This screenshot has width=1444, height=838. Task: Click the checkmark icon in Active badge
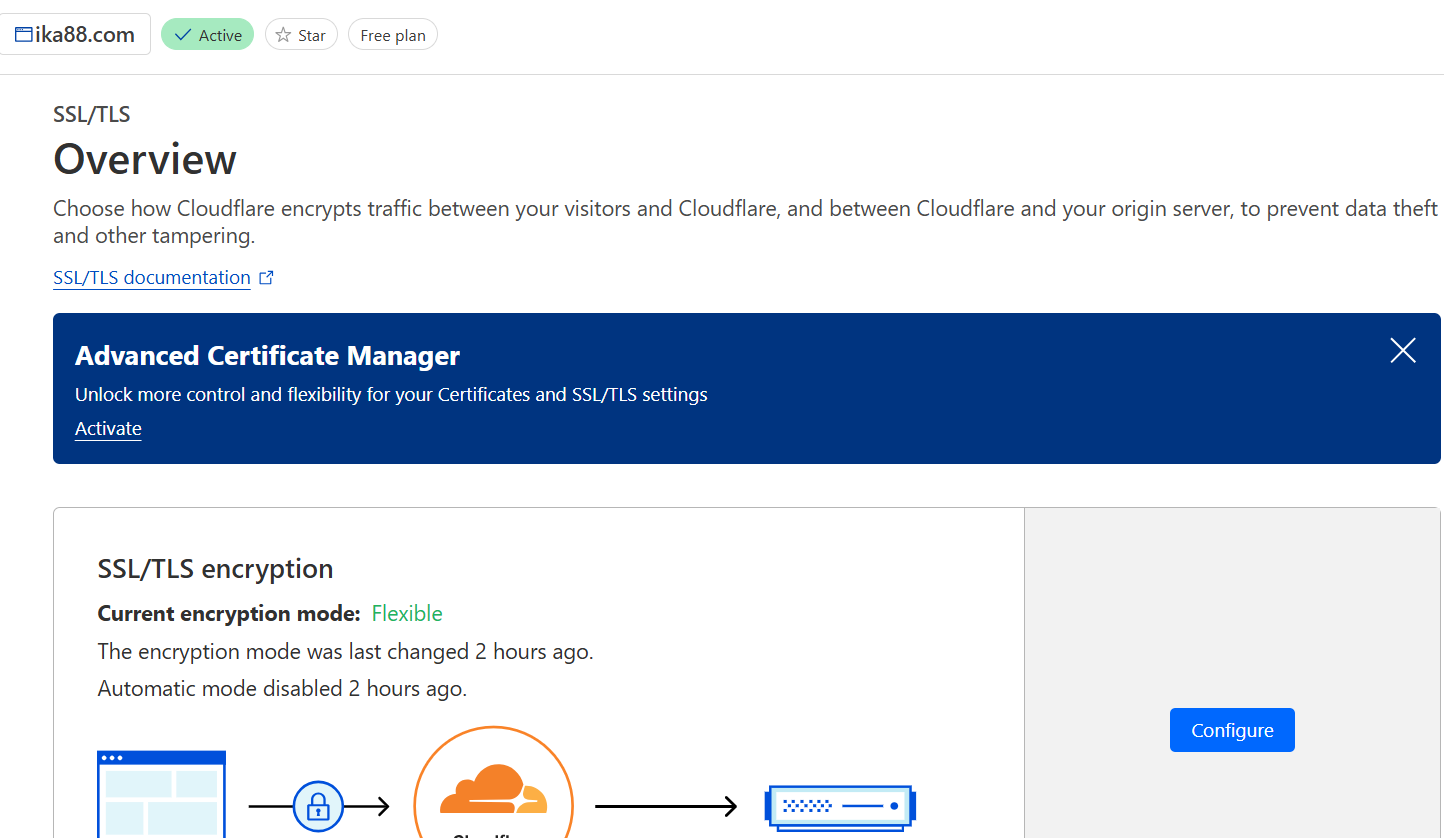click(183, 35)
